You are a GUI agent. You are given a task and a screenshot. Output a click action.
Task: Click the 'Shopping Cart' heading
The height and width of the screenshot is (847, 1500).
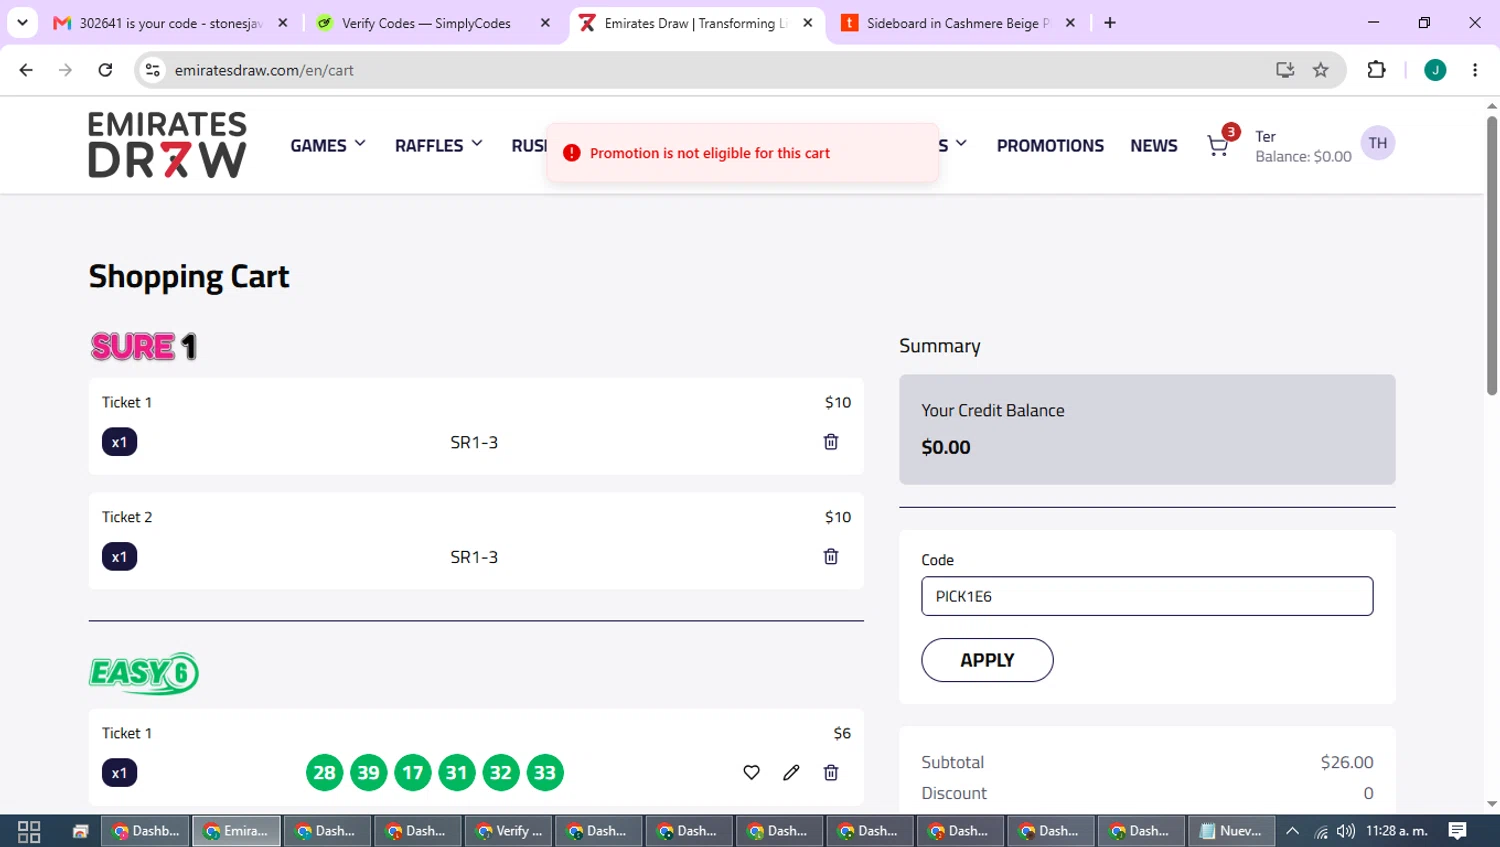pos(189,276)
